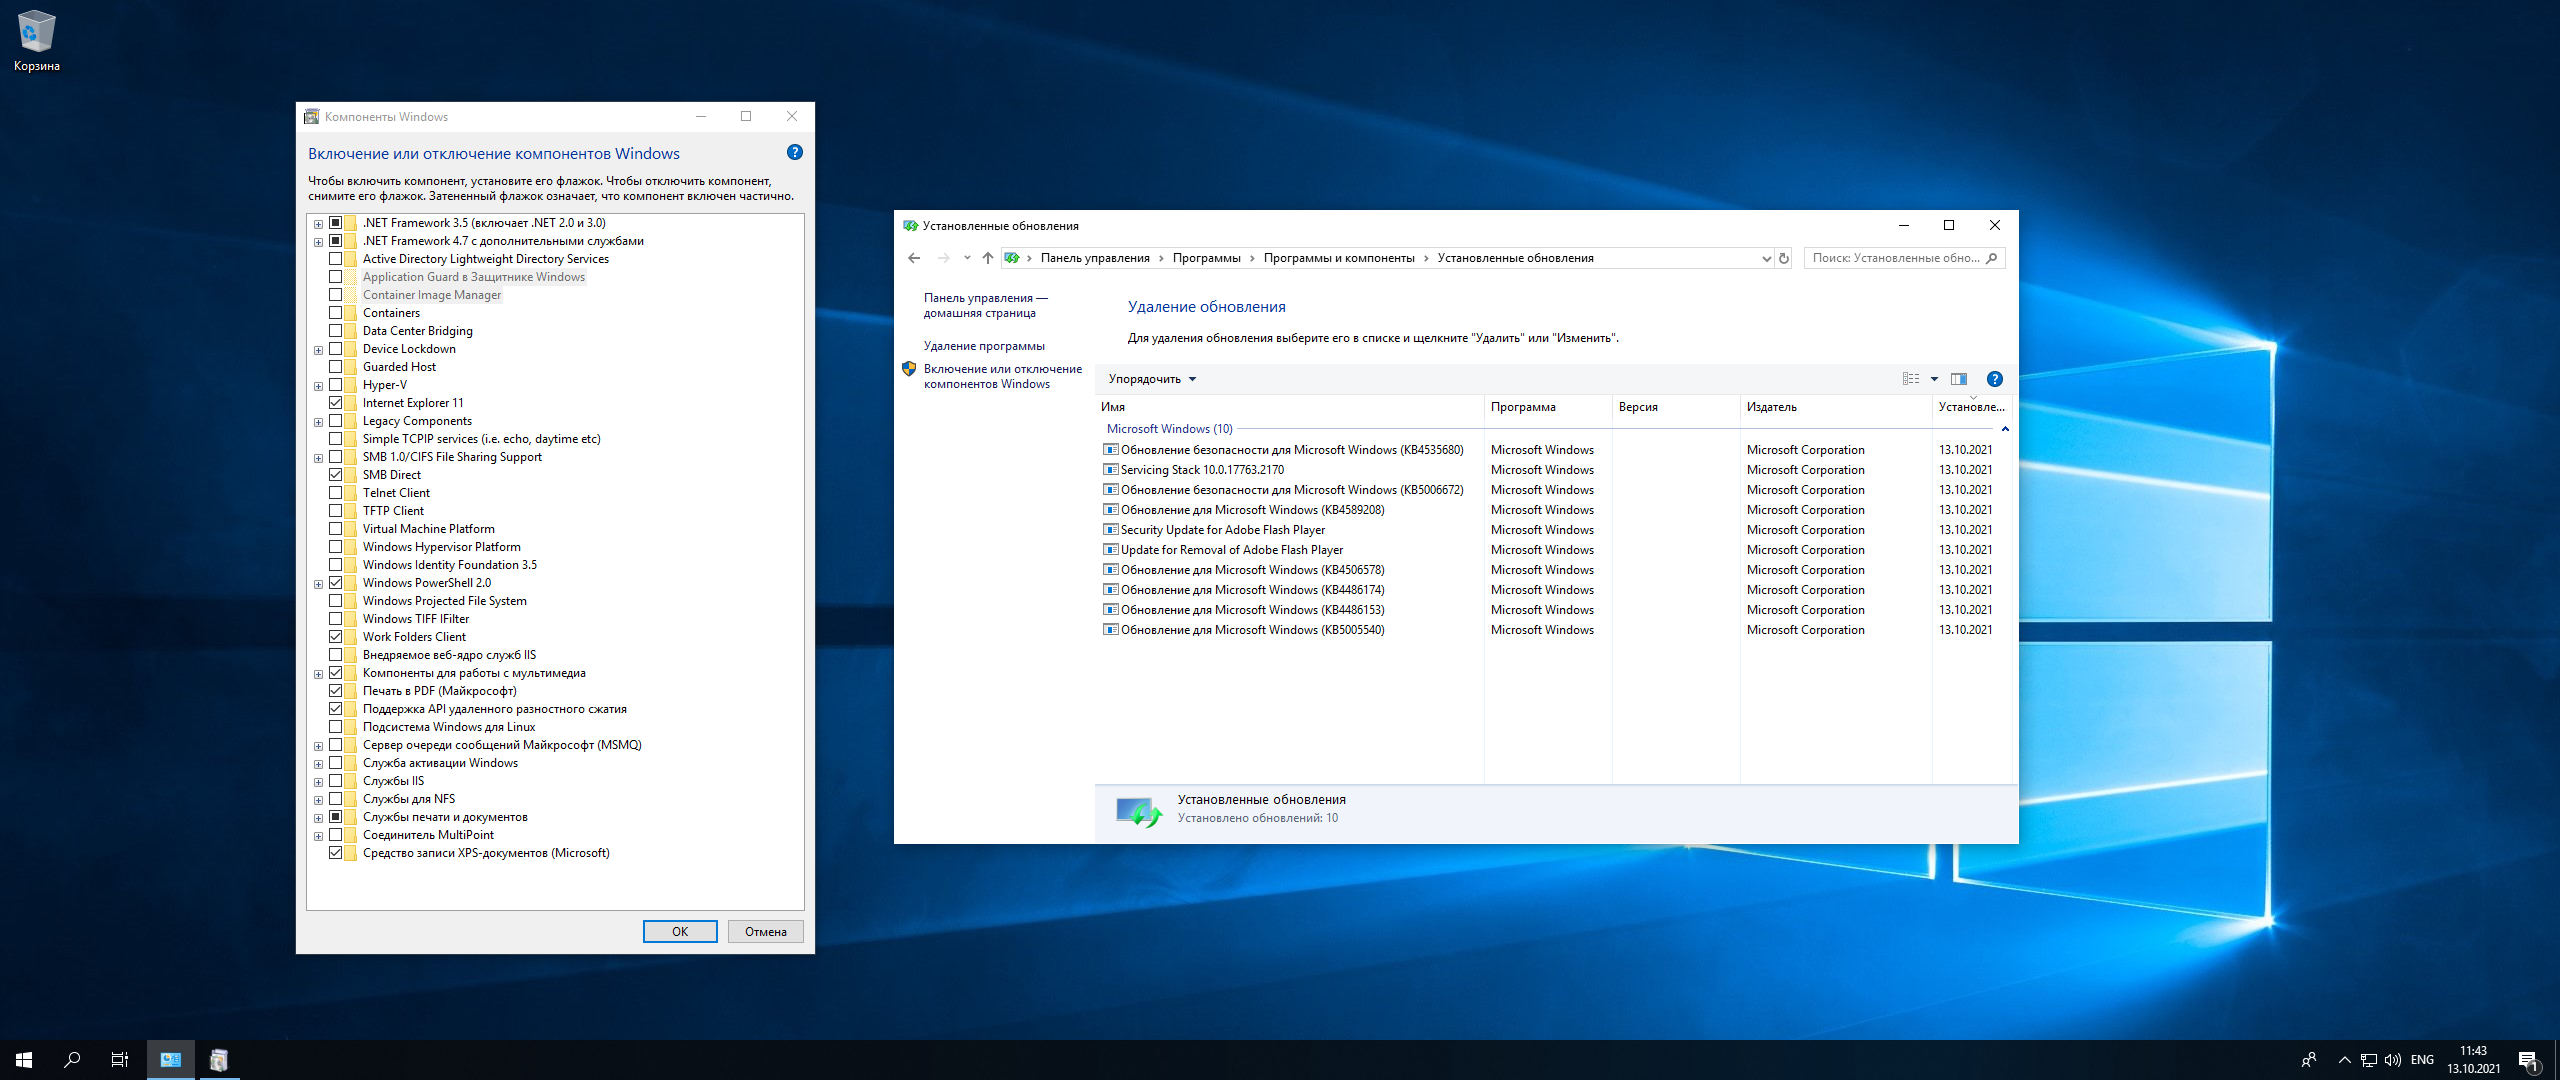Open Панель управления домашняя страница link
2560x1080 pixels.
985,306
